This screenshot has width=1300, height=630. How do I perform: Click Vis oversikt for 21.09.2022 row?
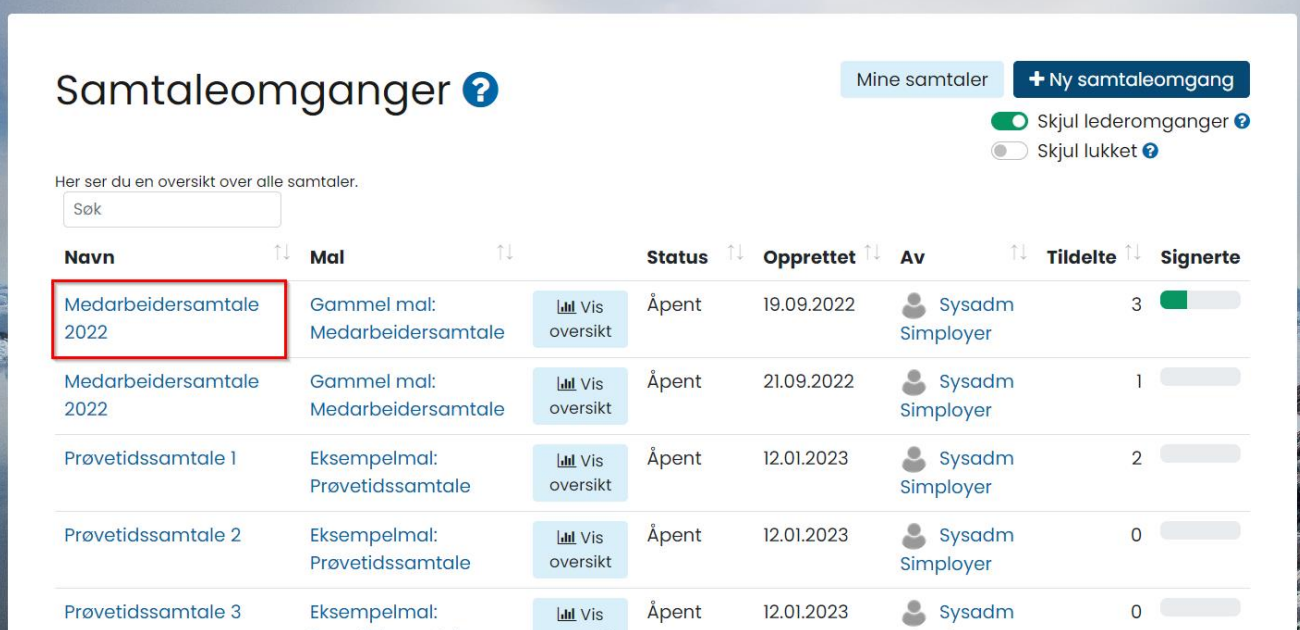(580, 396)
